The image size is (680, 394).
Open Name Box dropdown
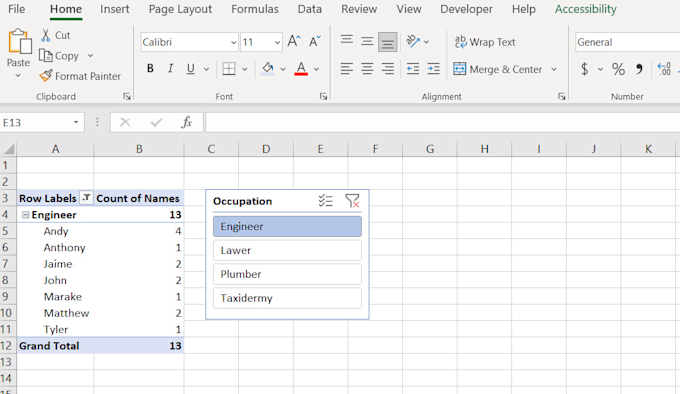click(x=76, y=122)
